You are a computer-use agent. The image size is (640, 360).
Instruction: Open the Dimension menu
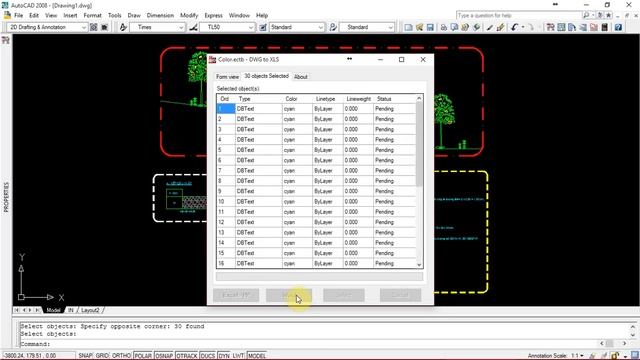[x=160, y=15]
